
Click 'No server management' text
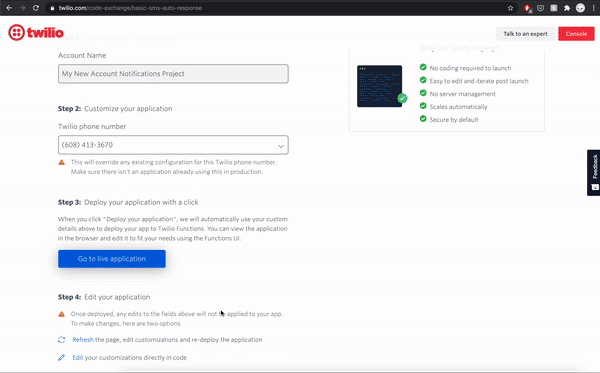(x=462, y=94)
